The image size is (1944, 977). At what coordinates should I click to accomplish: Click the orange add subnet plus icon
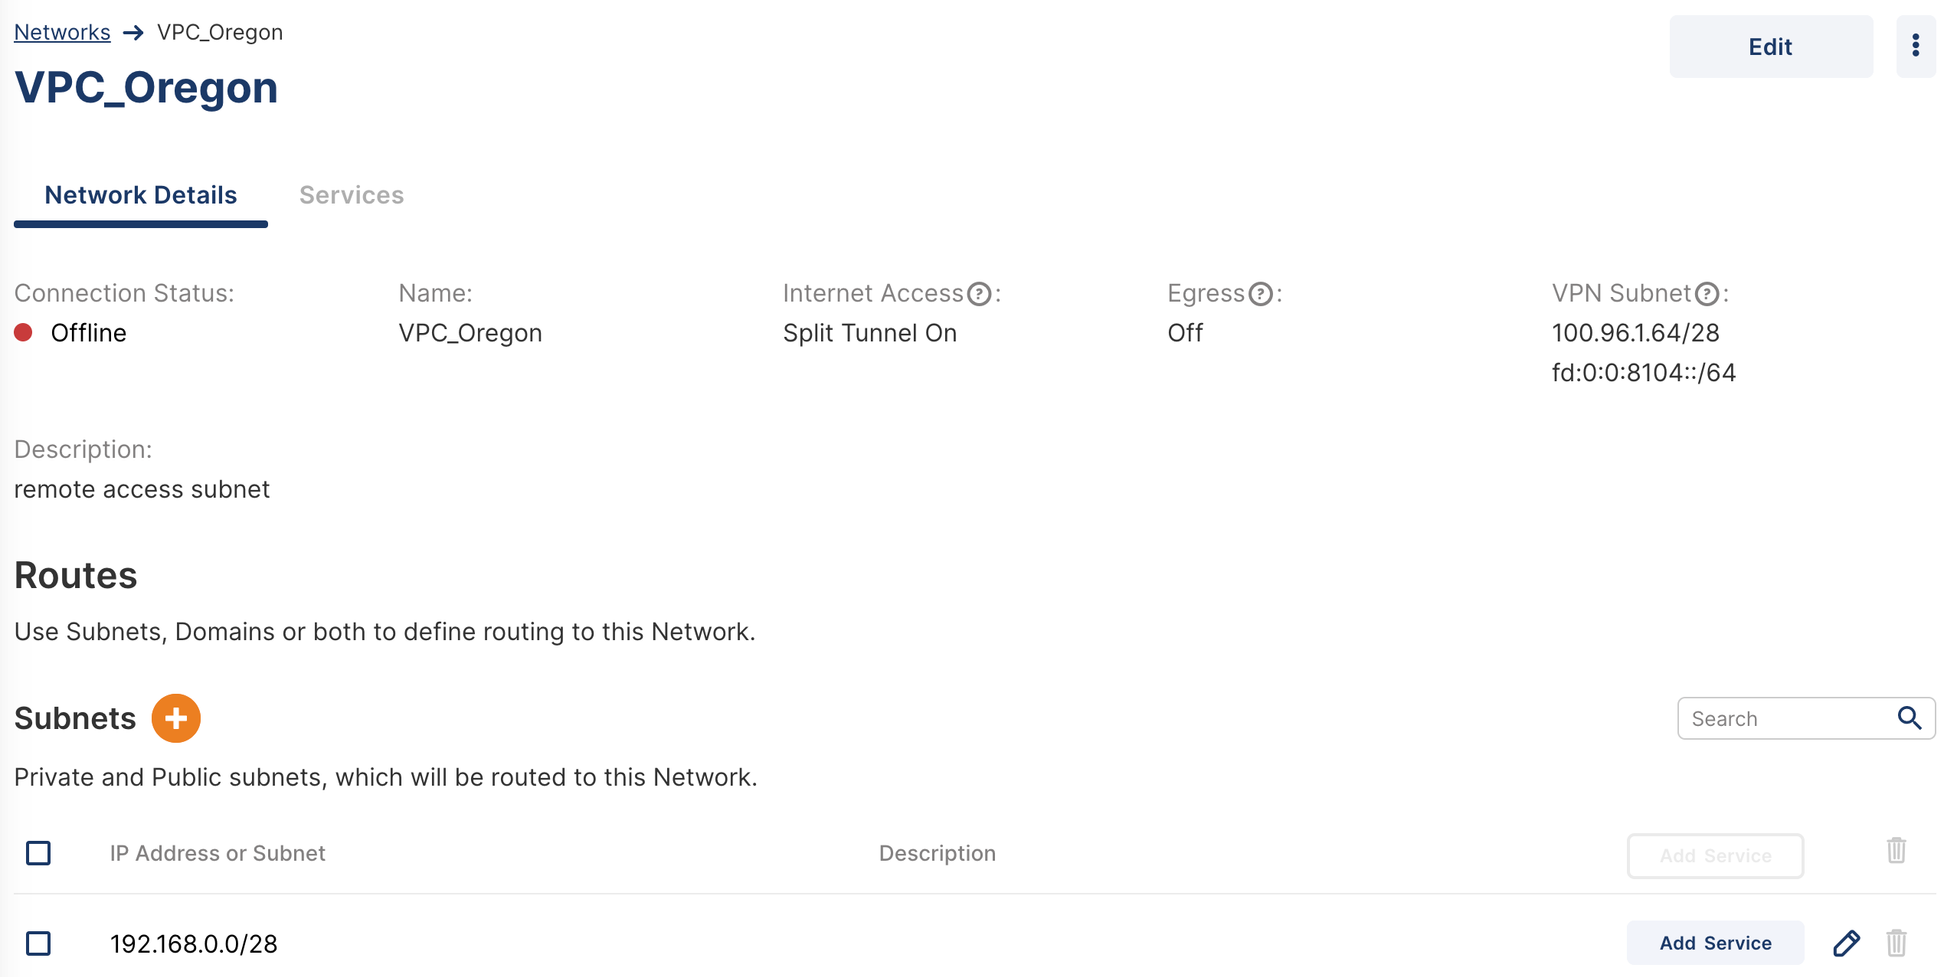point(176,718)
